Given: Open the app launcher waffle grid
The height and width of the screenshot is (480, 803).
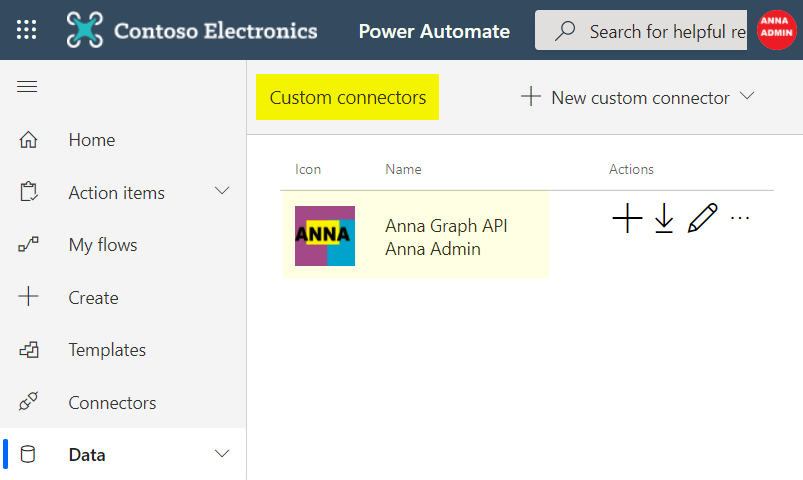Looking at the screenshot, I should 26,30.
